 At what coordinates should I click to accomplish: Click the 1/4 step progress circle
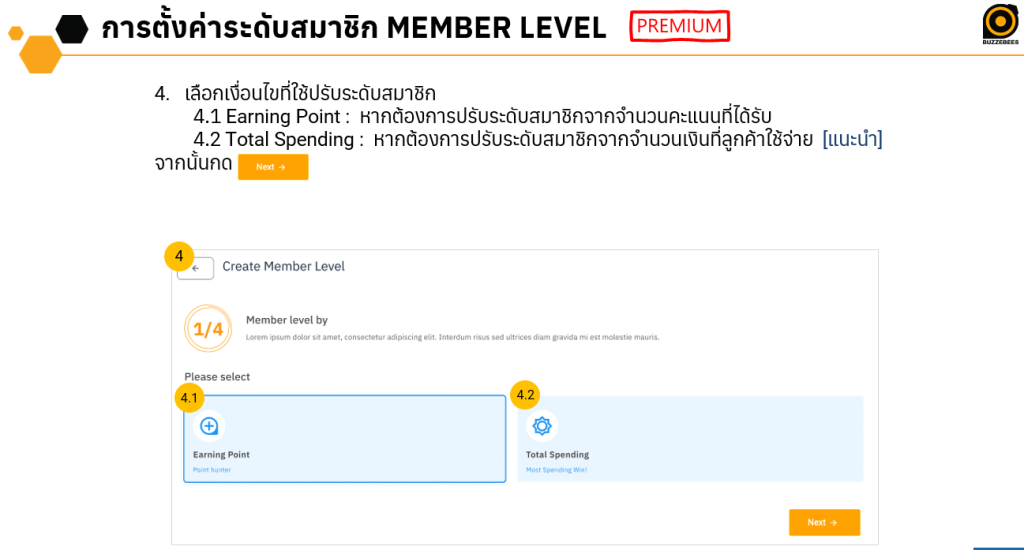click(208, 329)
